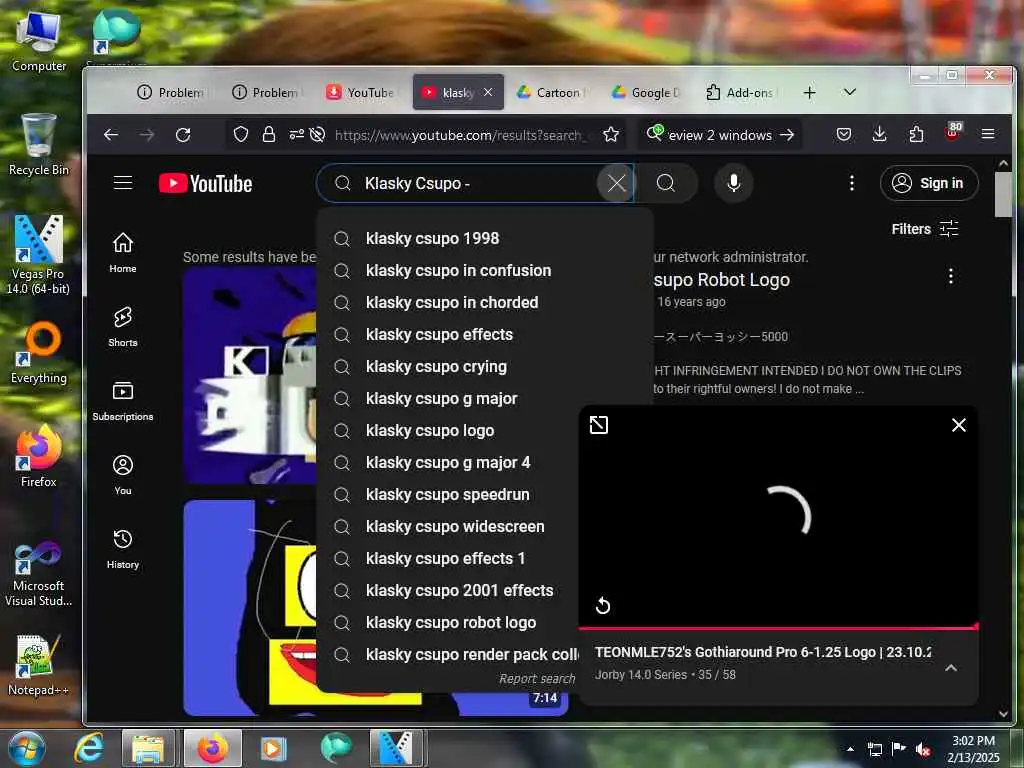The image size is (1024, 768).
Task: Show site security padlock info
Action: [268, 135]
